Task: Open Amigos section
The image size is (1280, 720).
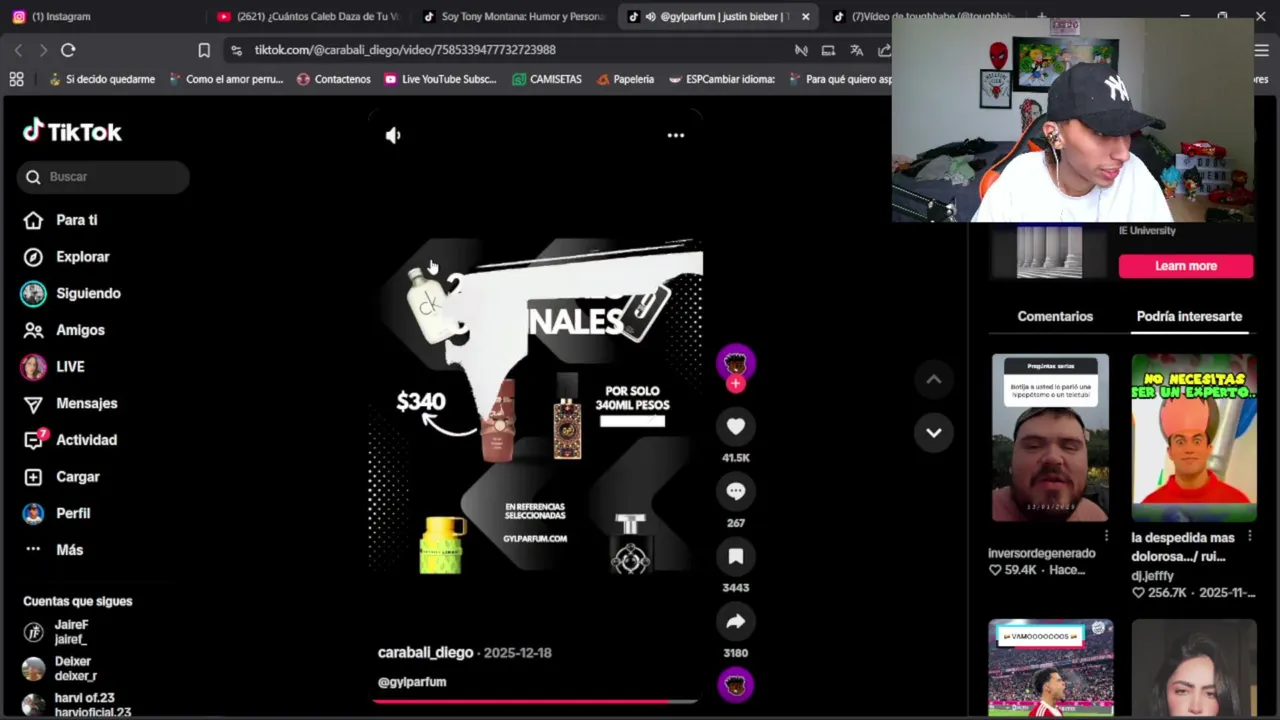Action: pos(65,330)
